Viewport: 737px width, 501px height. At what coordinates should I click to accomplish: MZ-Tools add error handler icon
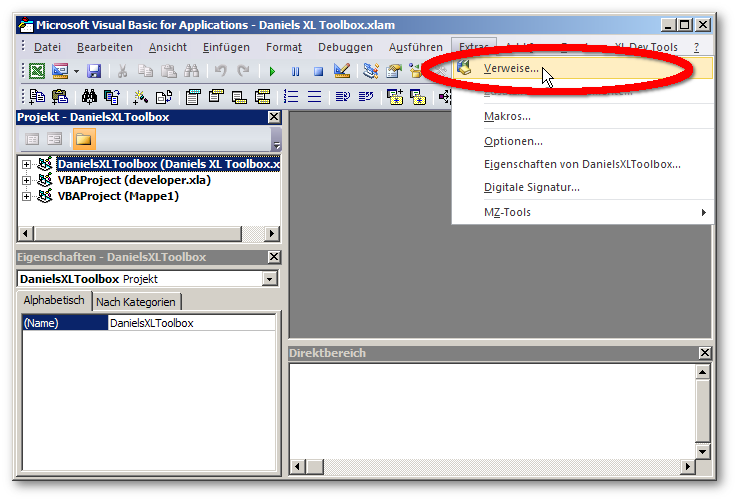coord(239,97)
